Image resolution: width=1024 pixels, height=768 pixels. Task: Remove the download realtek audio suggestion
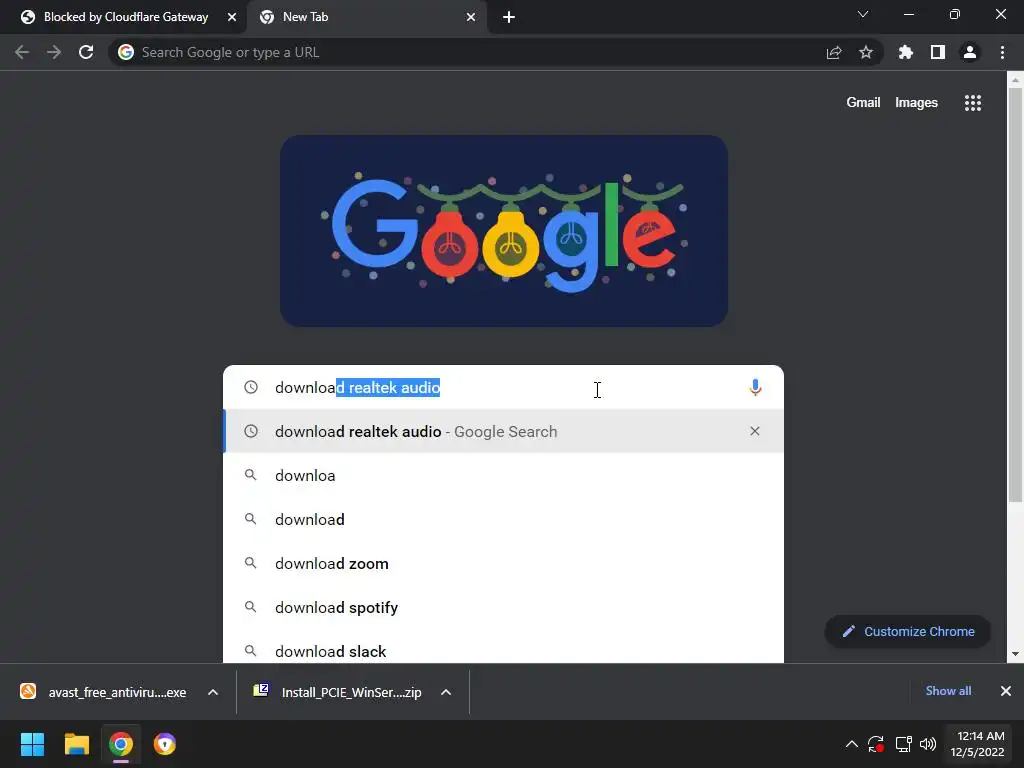(755, 431)
